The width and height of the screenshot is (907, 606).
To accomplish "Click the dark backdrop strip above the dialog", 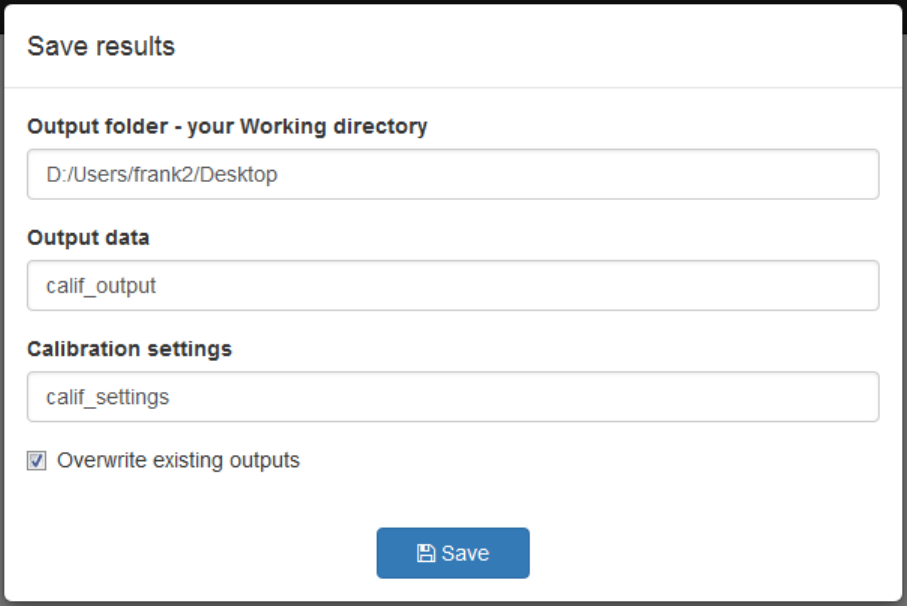I will [453, 2].
